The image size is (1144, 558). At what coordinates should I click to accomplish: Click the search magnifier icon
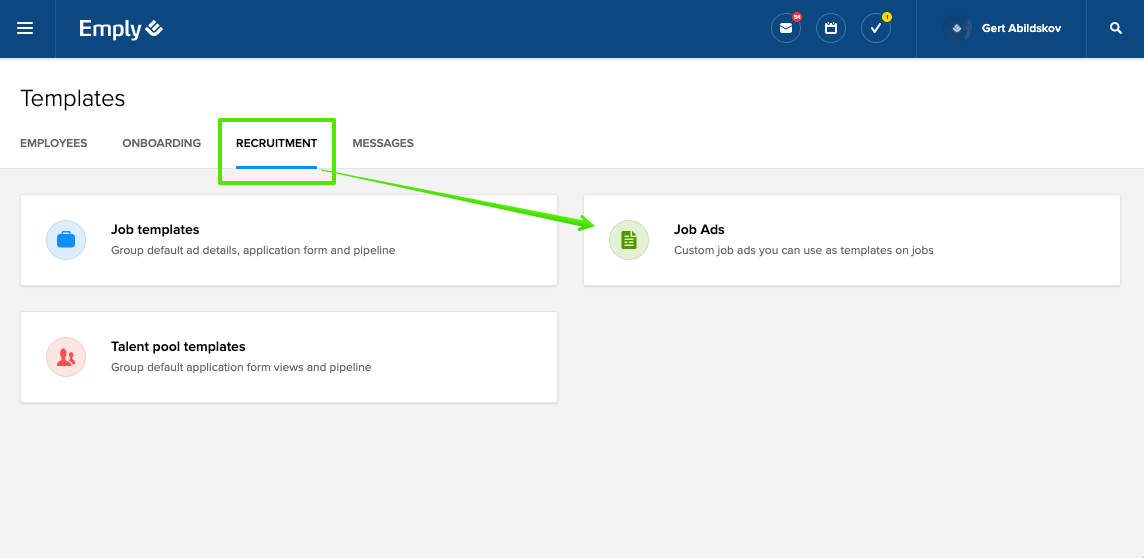(x=1116, y=29)
